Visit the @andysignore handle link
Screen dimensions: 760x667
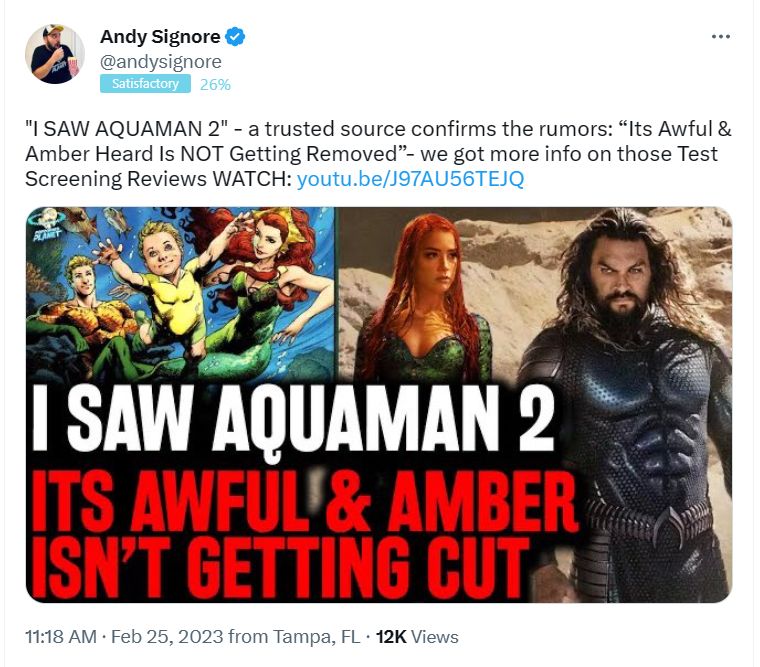(x=160, y=62)
